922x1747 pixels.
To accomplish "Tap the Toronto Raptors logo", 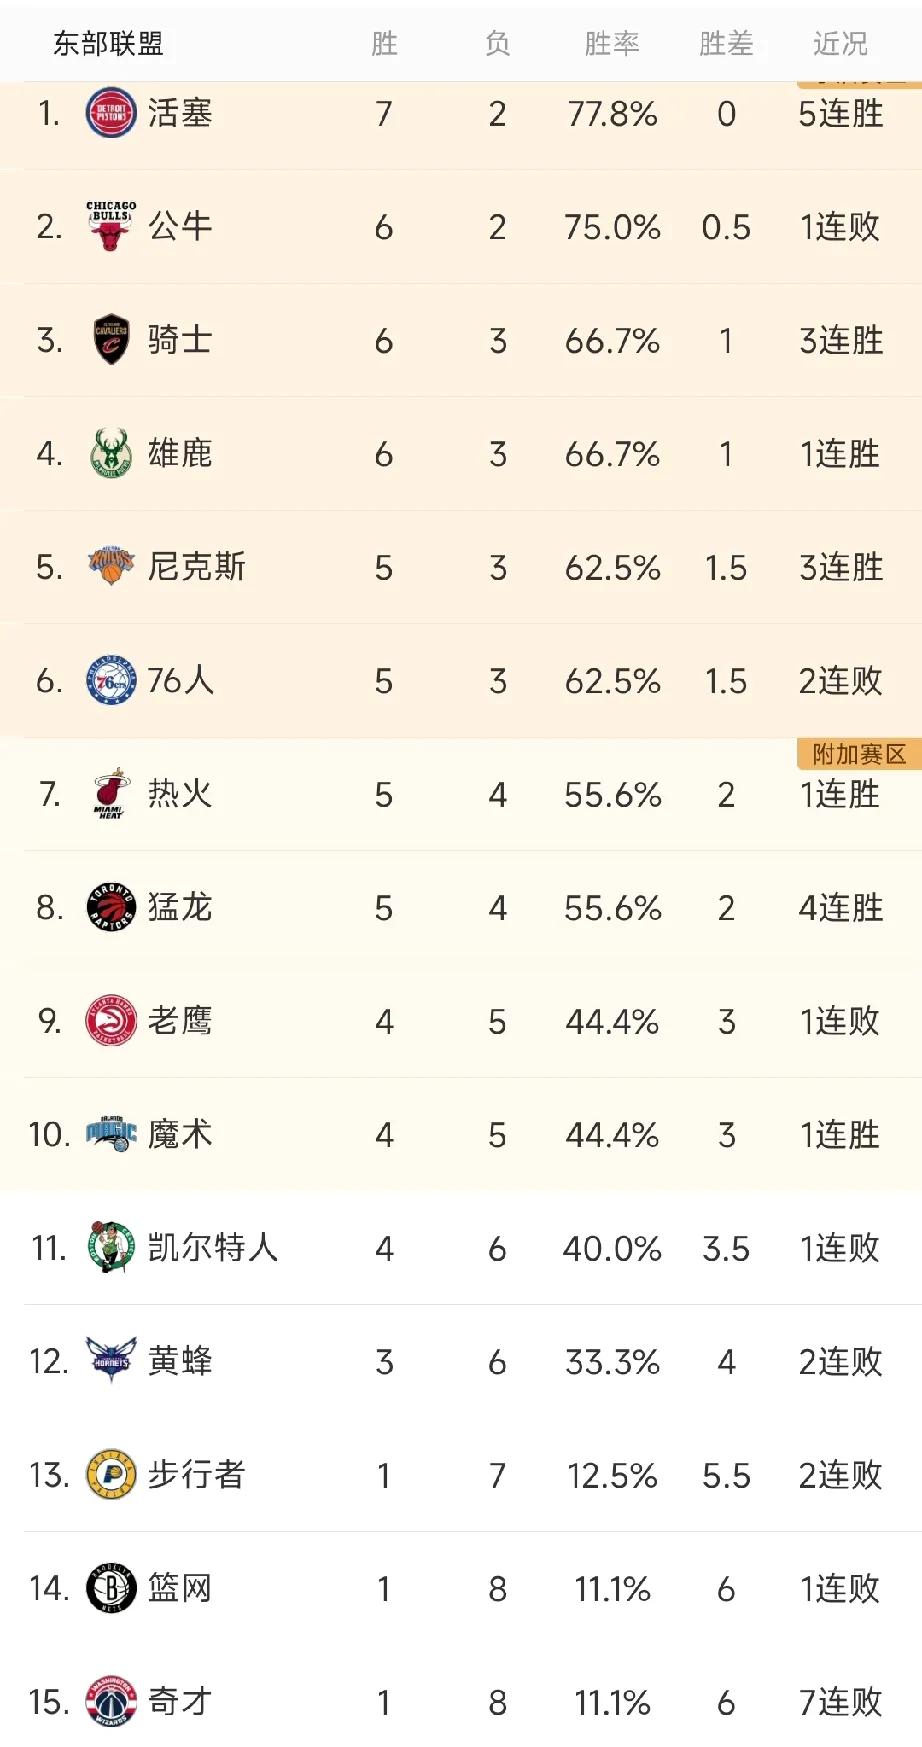I will pyautogui.click(x=111, y=907).
